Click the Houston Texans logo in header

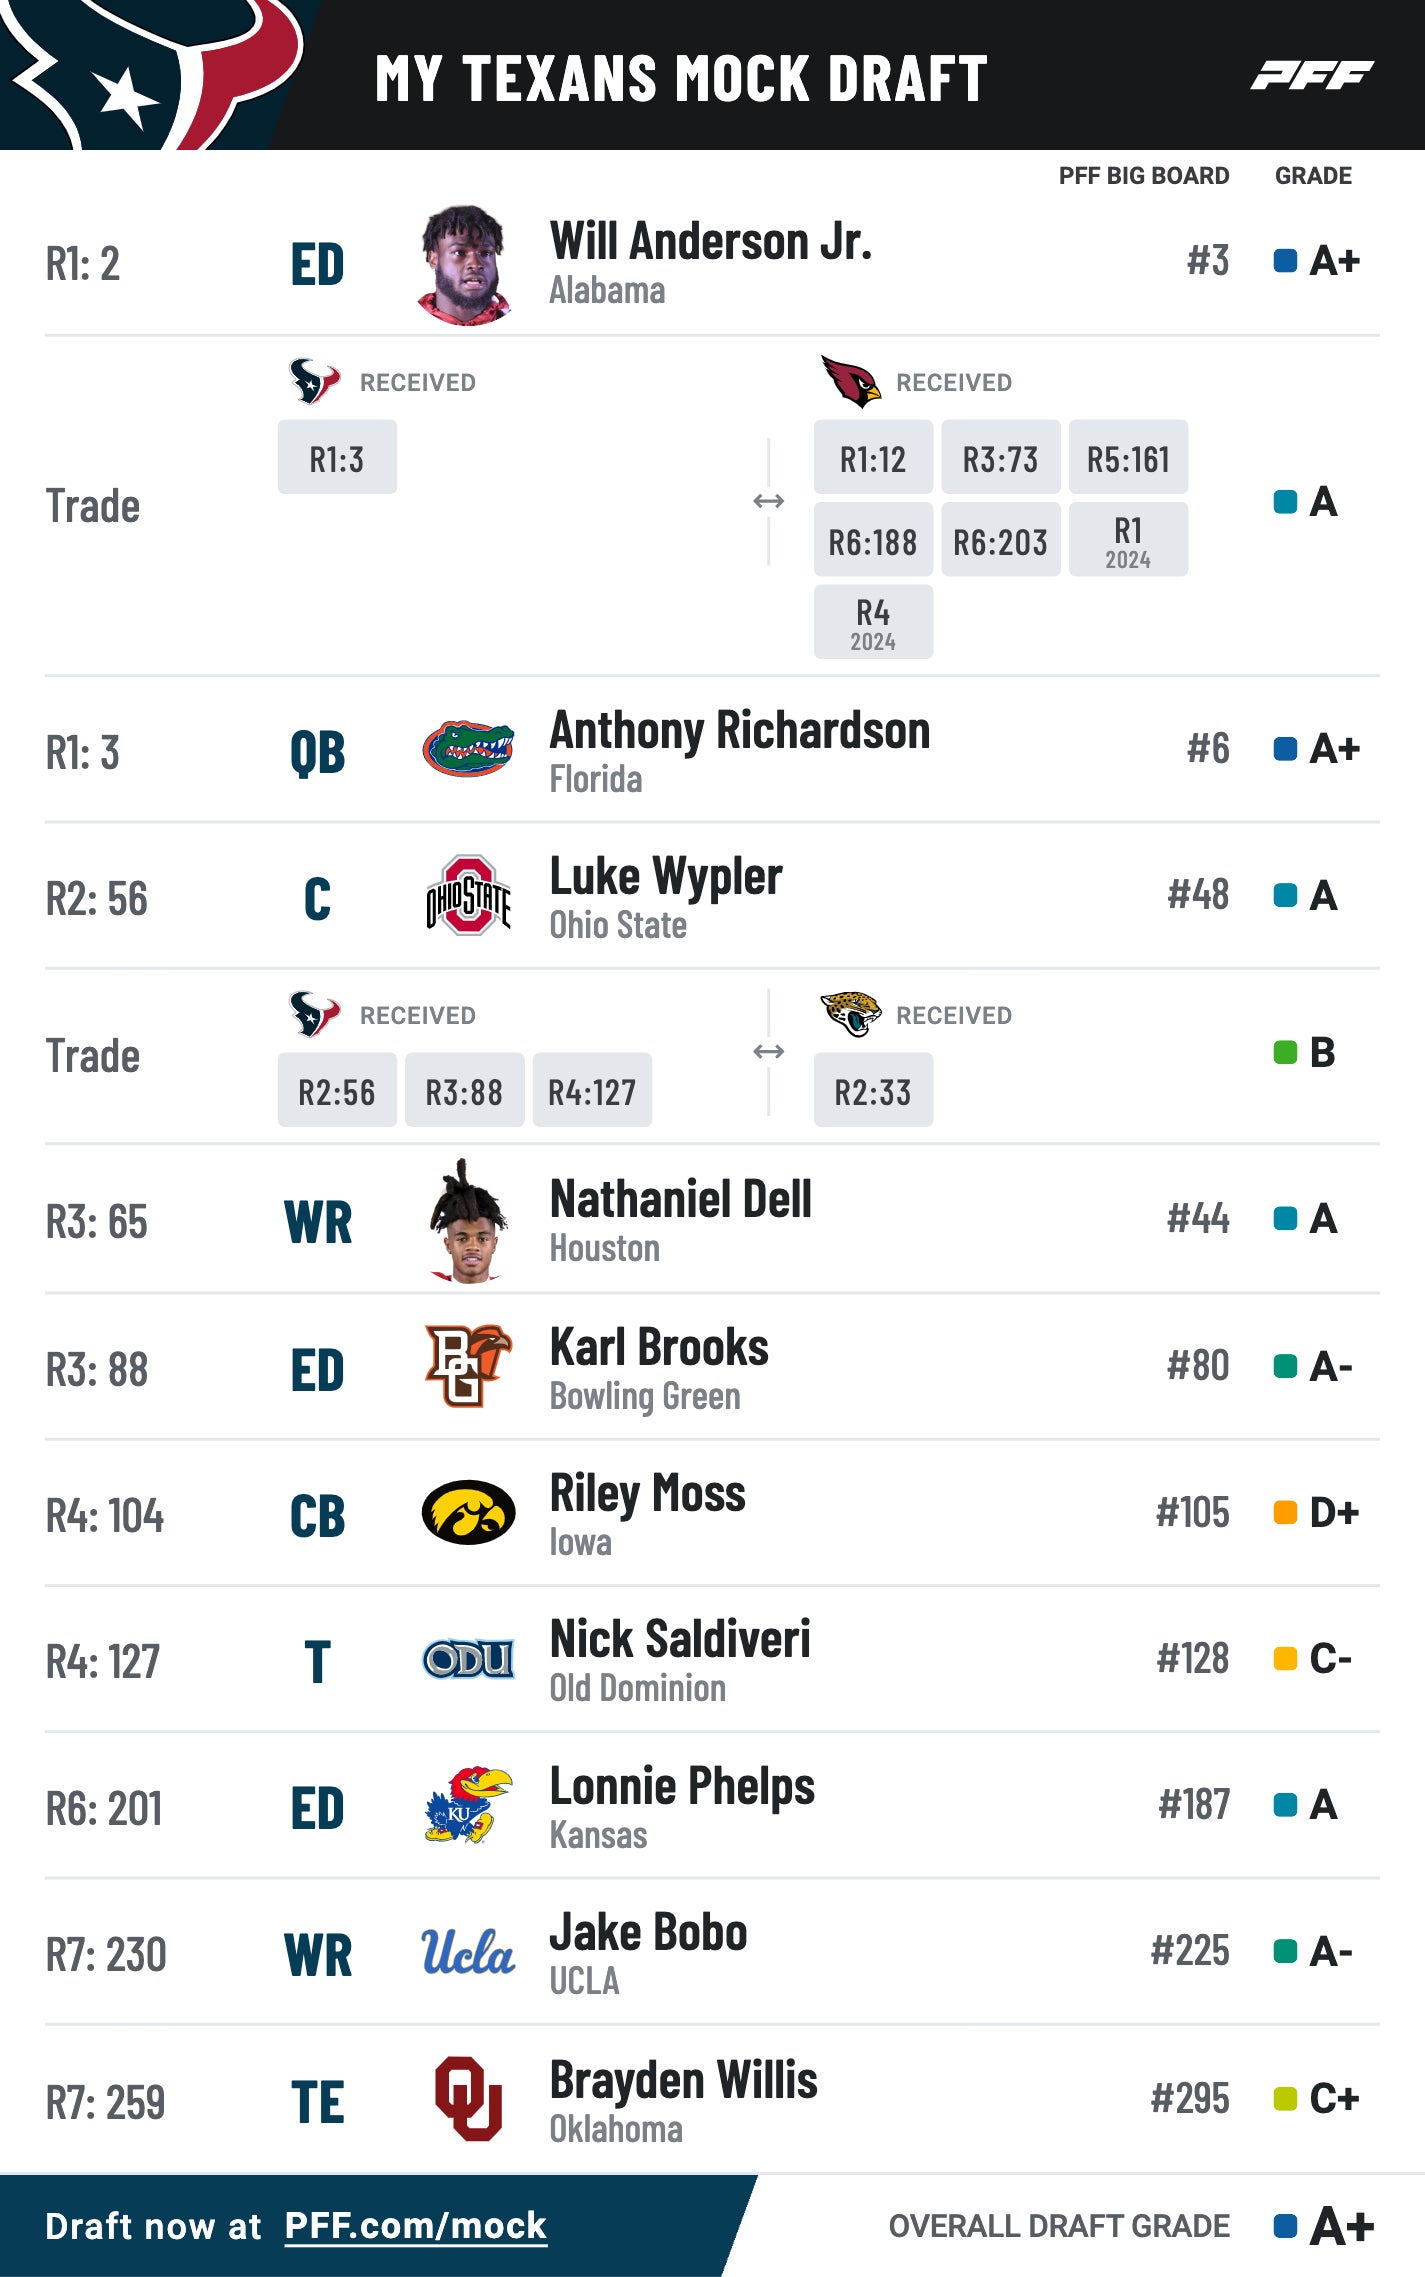click(x=150, y=72)
